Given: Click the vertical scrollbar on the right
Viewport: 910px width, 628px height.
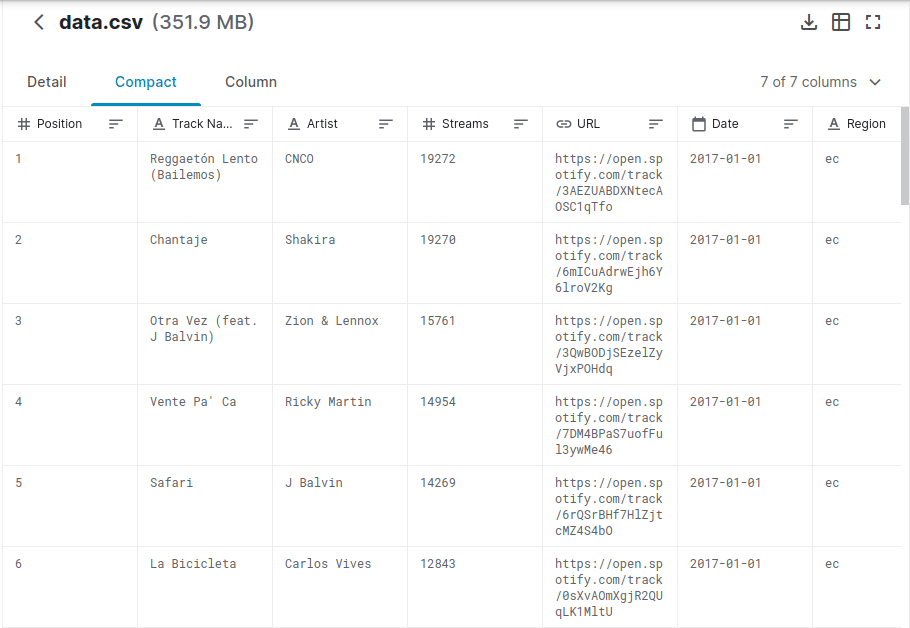Looking at the screenshot, I should click(x=905, y=155).
